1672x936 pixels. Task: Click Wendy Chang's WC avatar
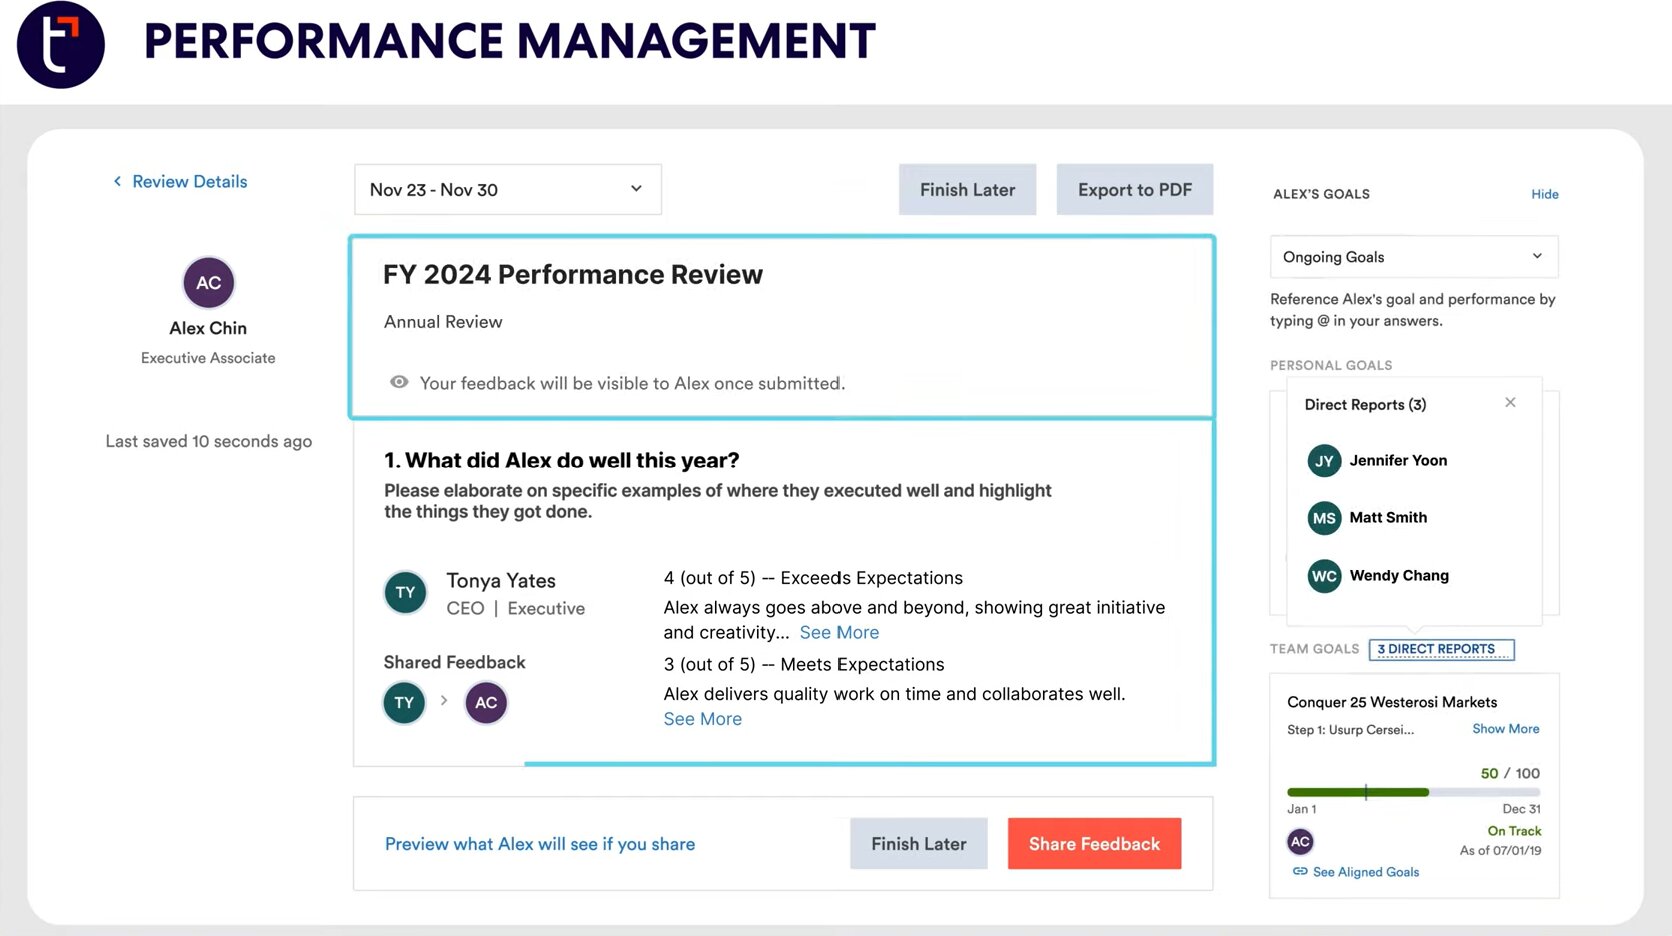pos(1324,576)
